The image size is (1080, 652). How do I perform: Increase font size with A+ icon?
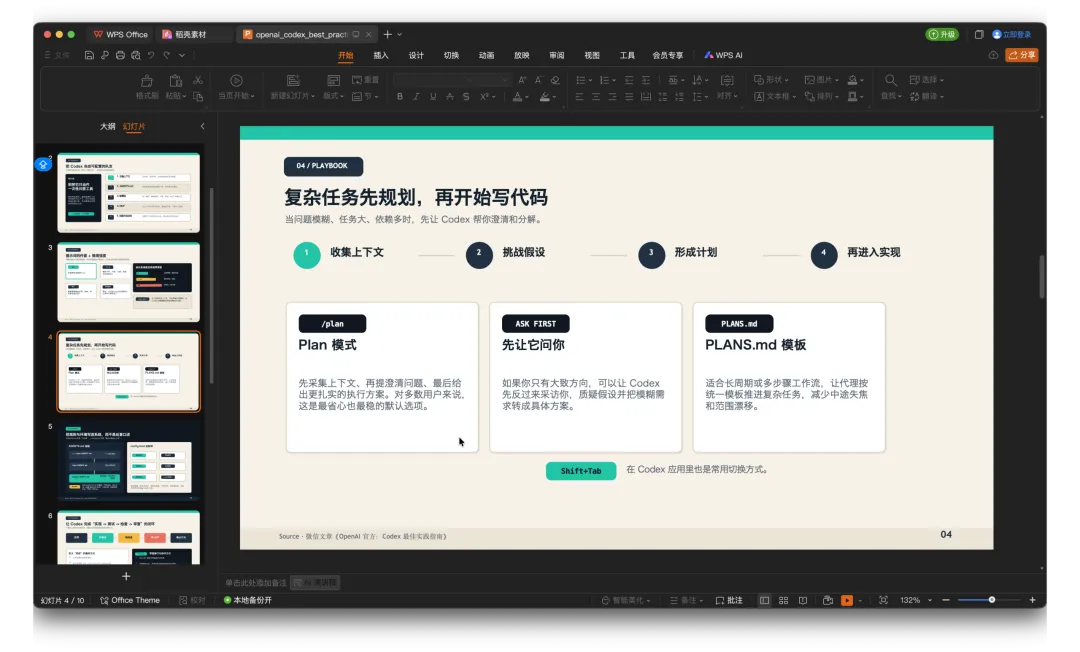[522, 80]
